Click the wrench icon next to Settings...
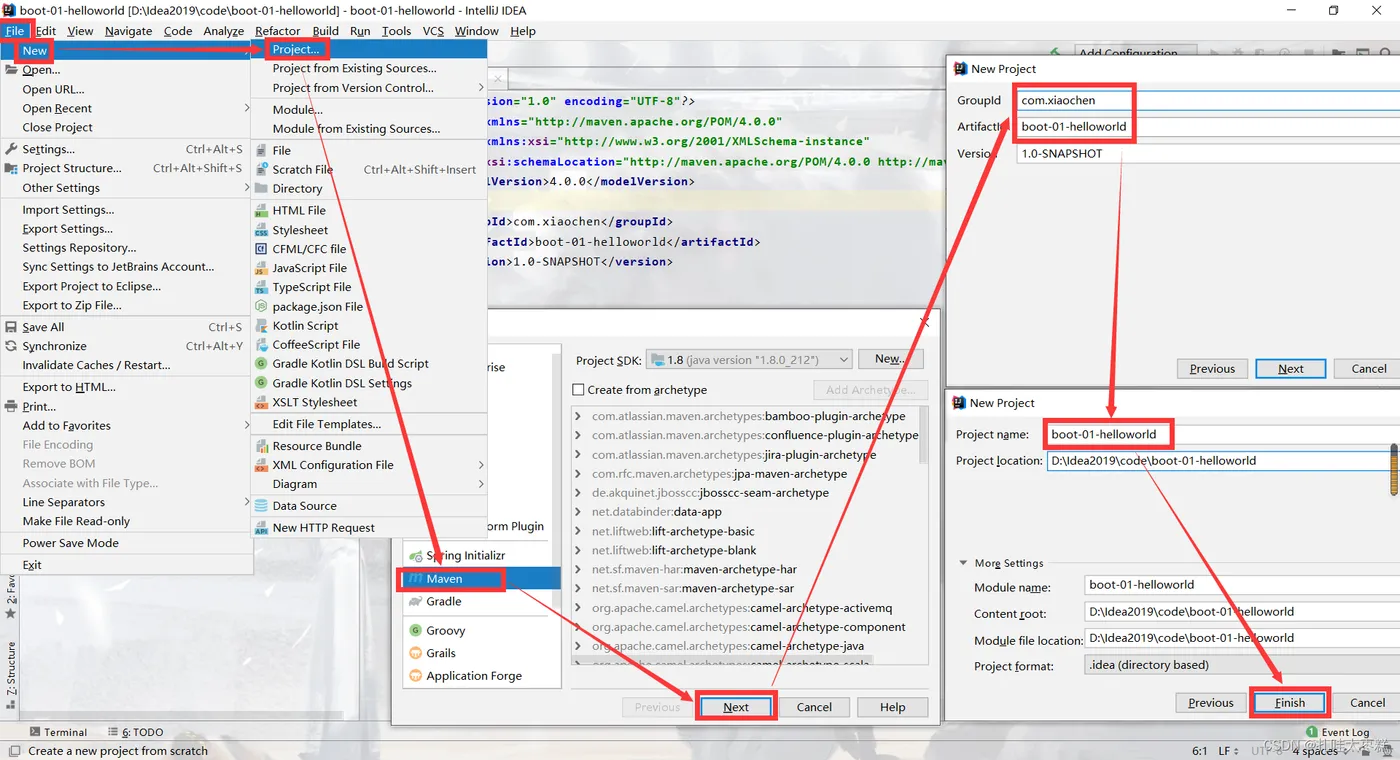The image size is (1400, 760). pos(12,149)
